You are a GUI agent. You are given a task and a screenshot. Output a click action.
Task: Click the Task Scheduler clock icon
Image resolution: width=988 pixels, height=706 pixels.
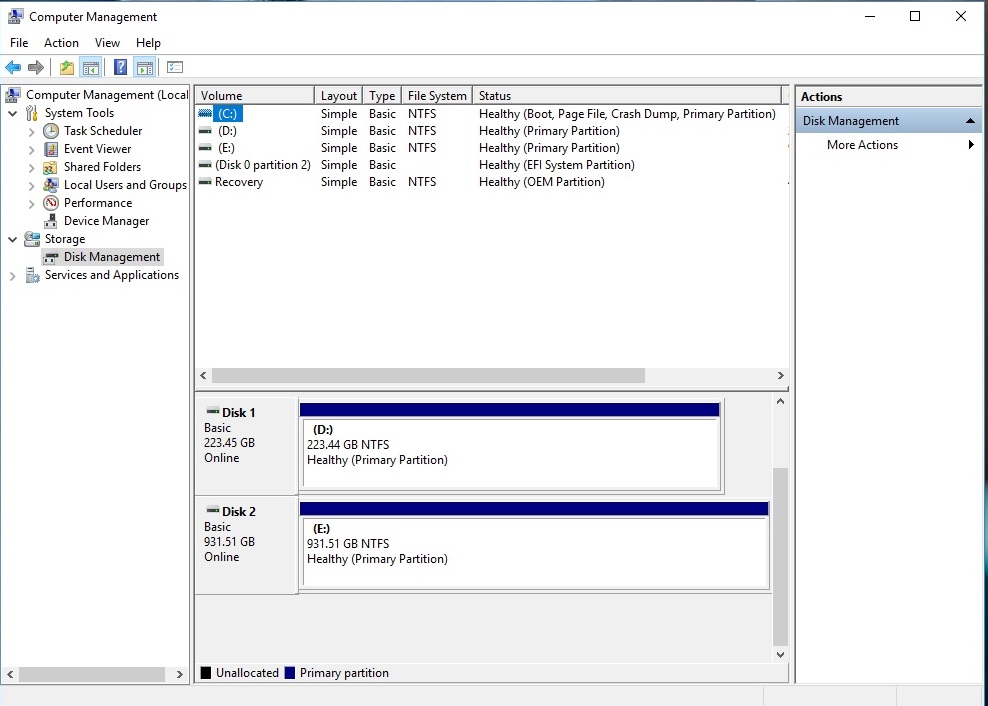click(50, 131)
